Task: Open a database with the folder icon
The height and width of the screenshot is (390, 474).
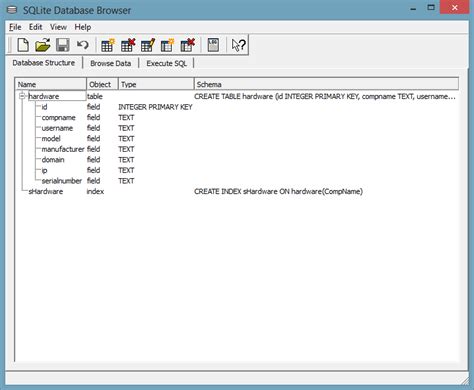Action: 43,45
